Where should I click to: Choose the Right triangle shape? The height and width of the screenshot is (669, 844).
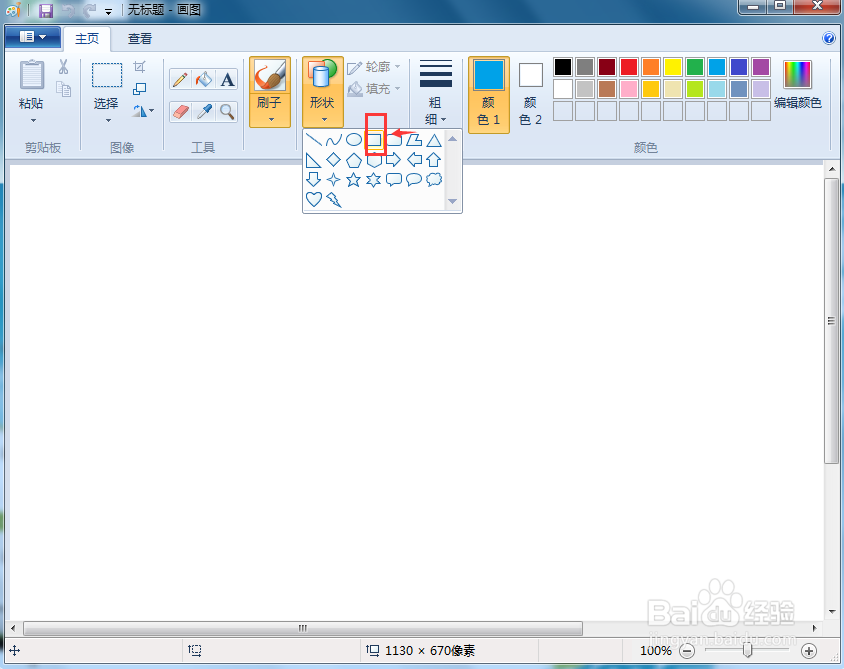(x=313, y=160)
